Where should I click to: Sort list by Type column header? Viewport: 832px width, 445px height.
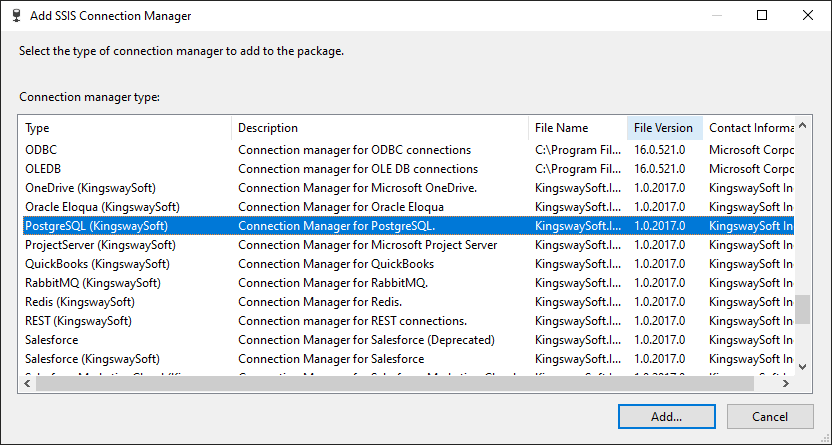point(127,128)
